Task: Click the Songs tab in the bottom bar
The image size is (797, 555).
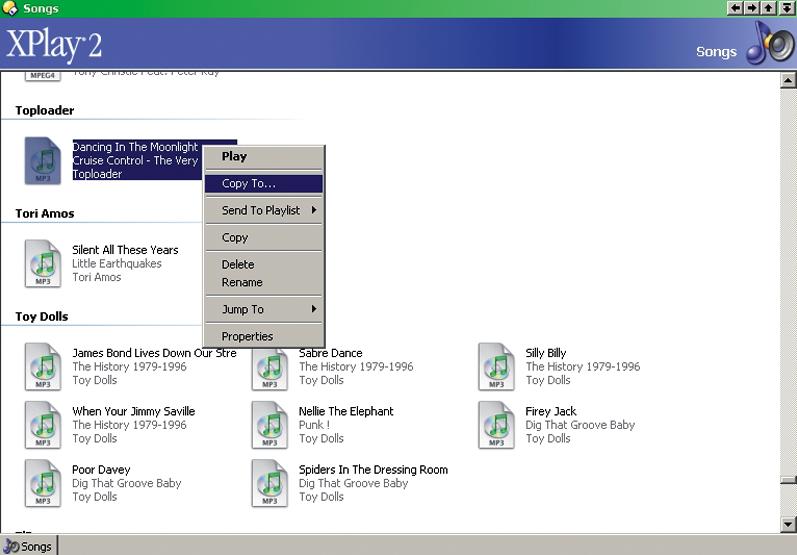Action: pos(29,546)
